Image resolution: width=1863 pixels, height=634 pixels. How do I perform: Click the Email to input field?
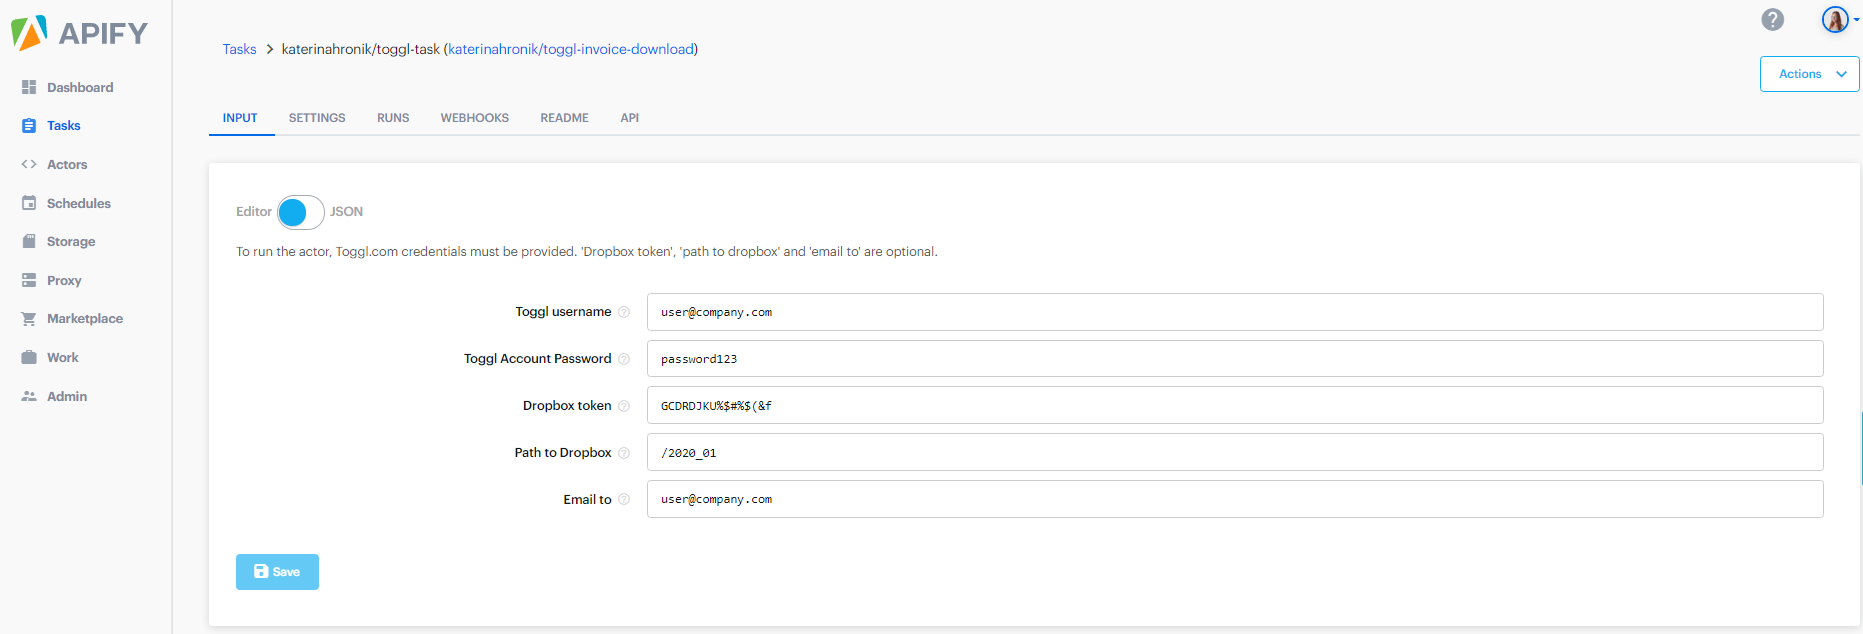(1235, 499)
